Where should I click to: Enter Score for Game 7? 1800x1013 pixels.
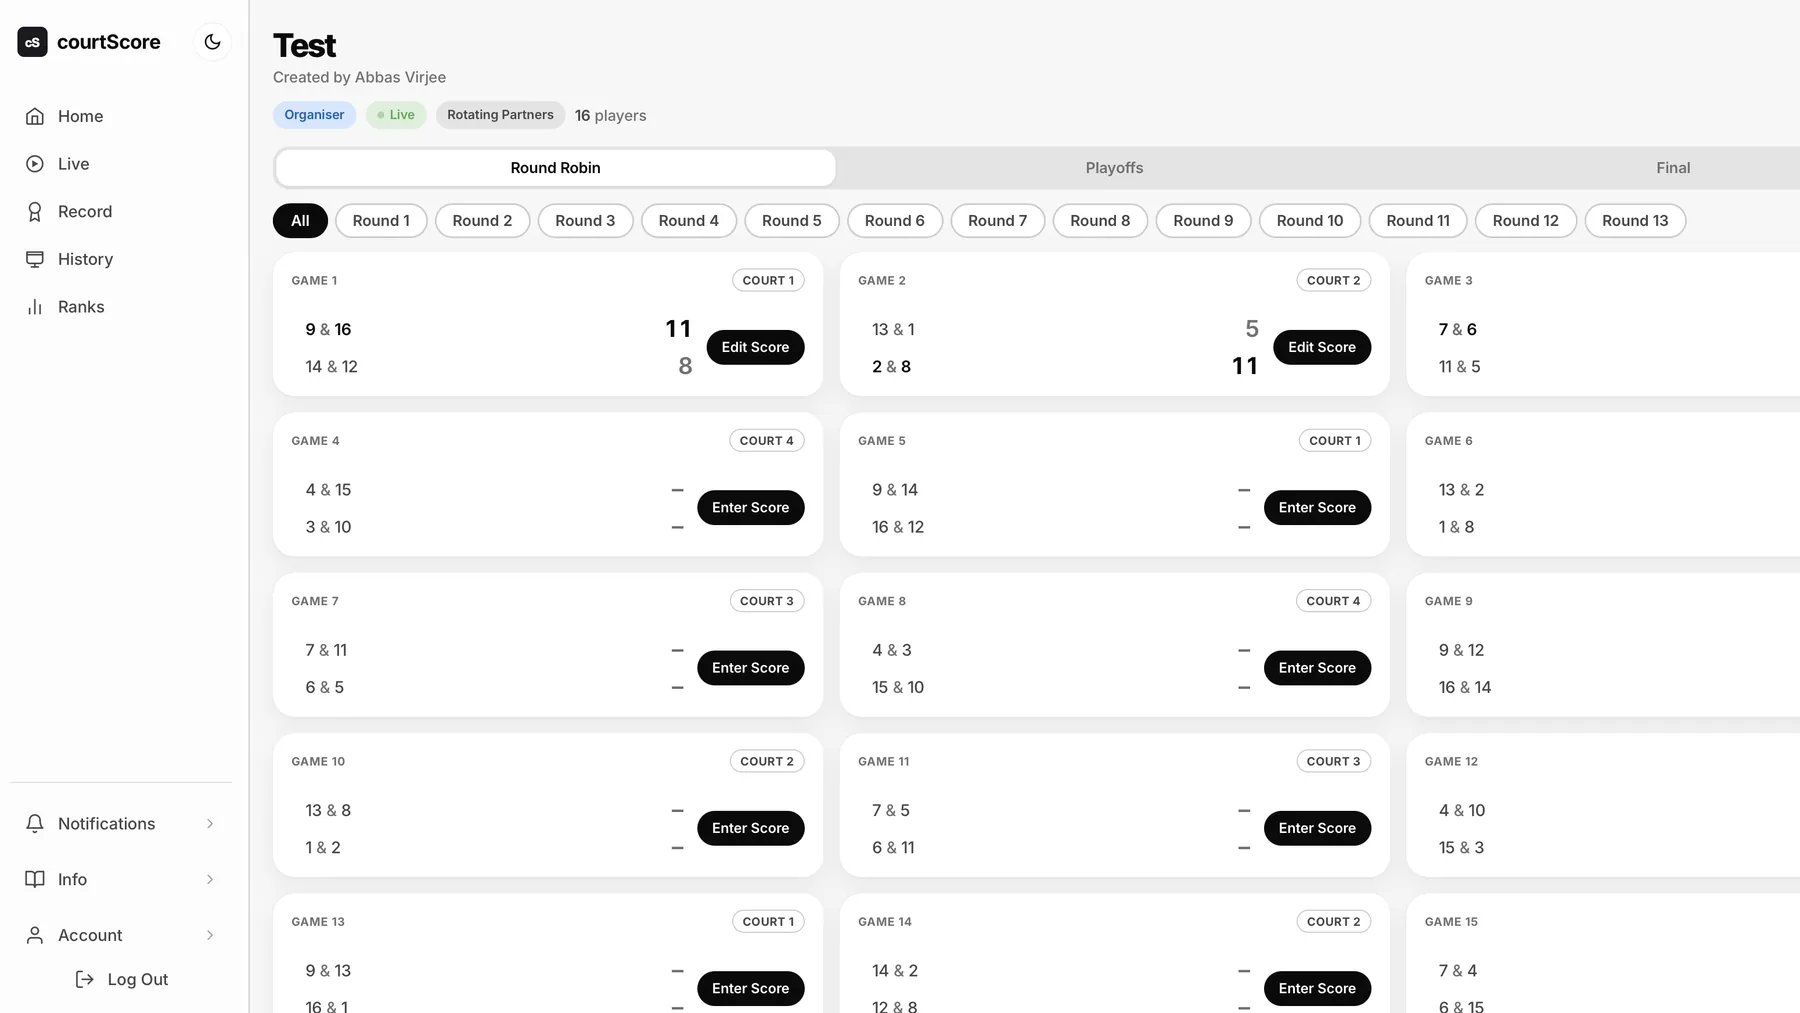point(750,668)
